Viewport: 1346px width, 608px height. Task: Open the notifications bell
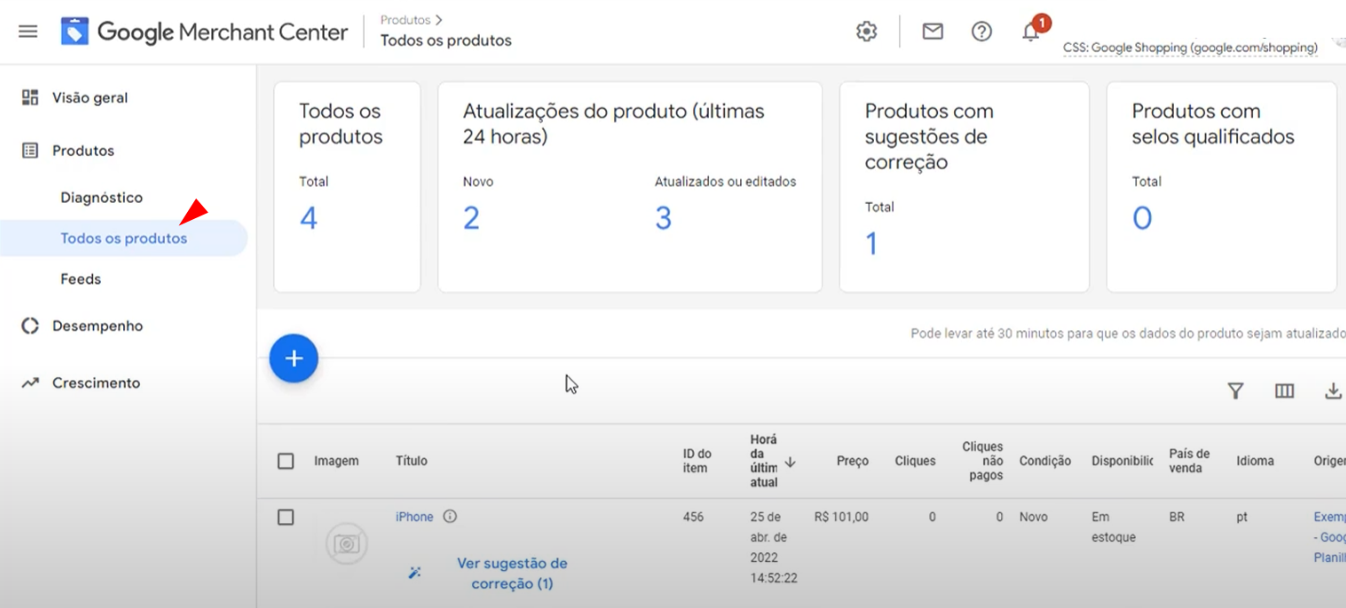point(1030,32)
